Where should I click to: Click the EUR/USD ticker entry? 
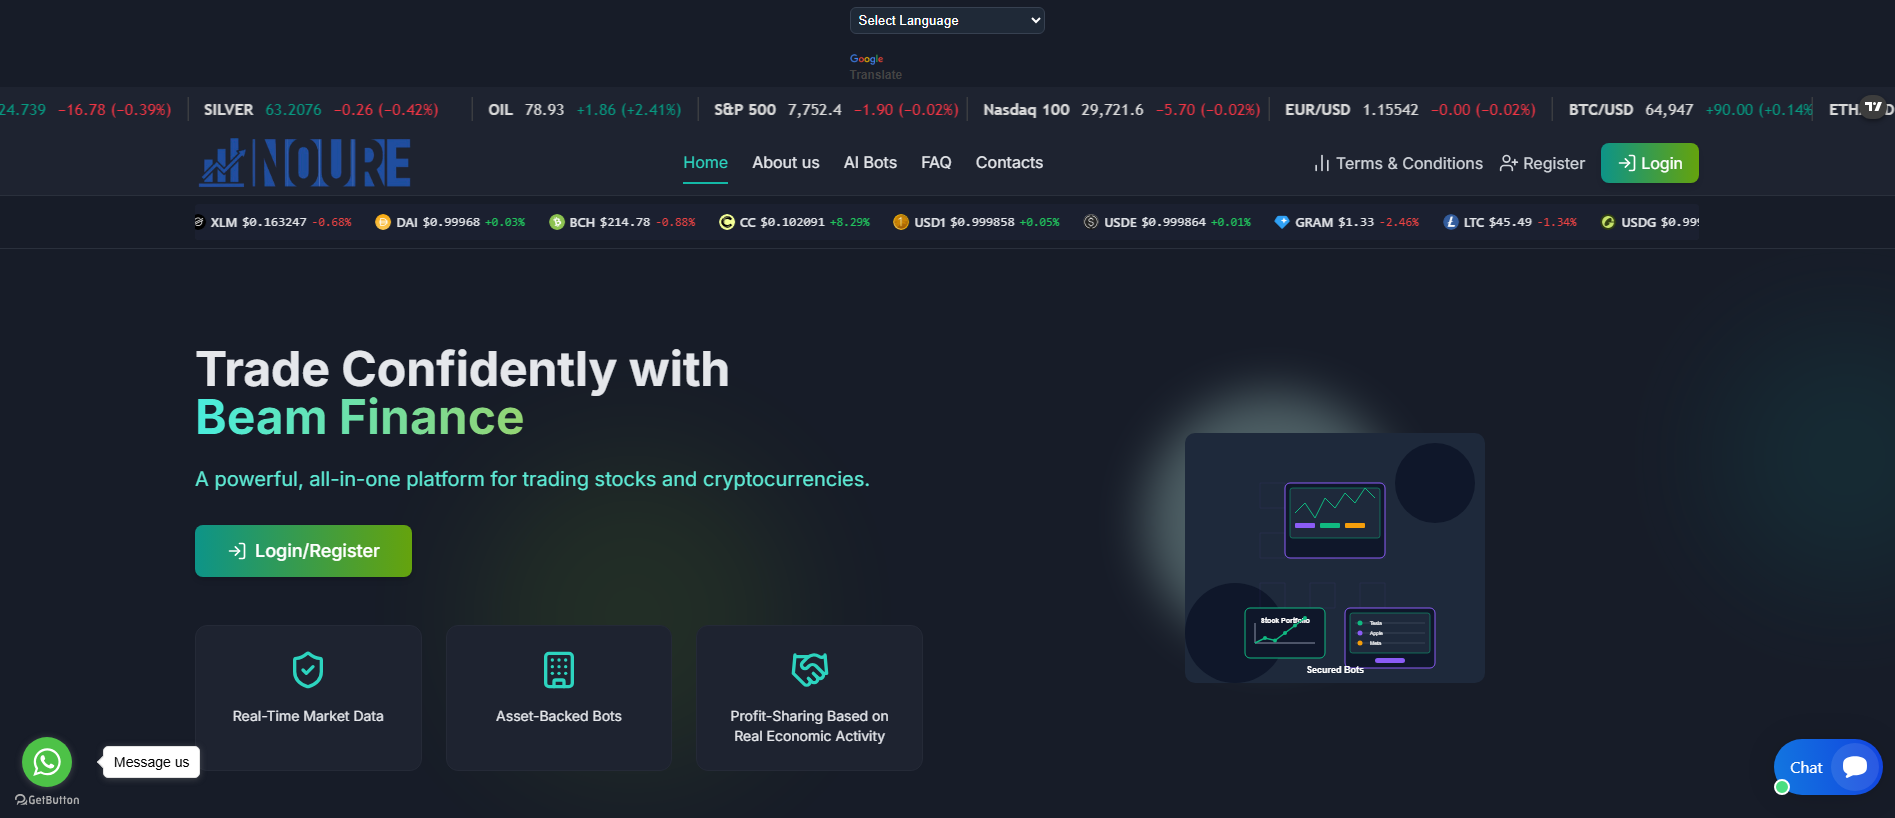tap(1410, 109)
